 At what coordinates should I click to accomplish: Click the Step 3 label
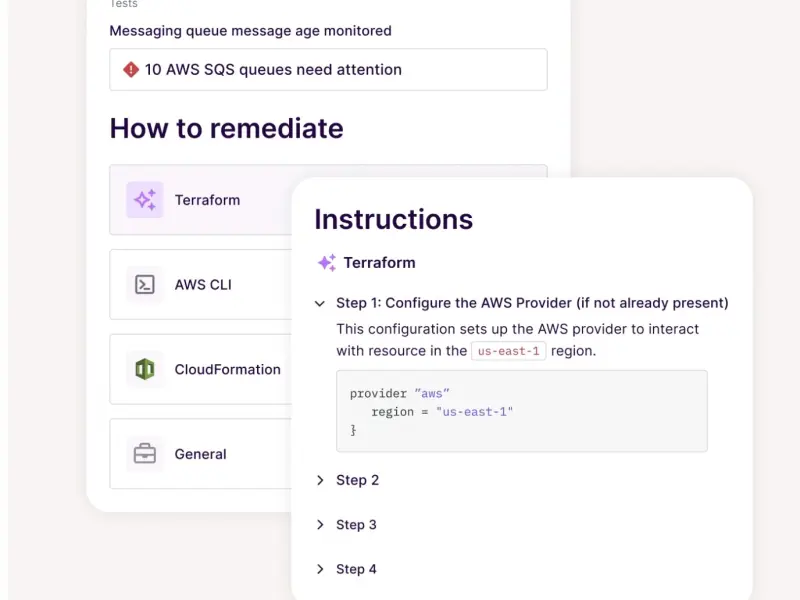click(x=357, y=525)
